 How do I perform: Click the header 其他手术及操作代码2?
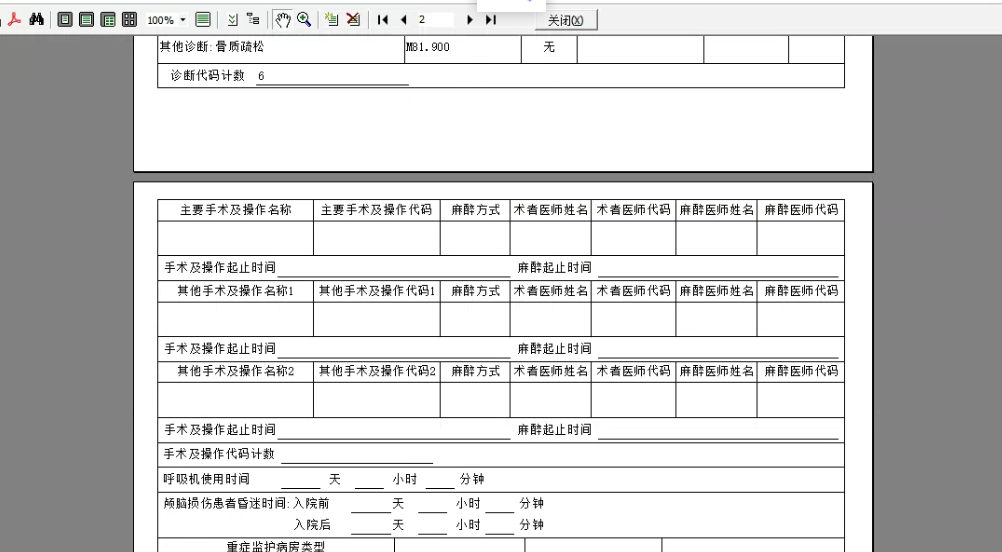(x=377, y=371)
